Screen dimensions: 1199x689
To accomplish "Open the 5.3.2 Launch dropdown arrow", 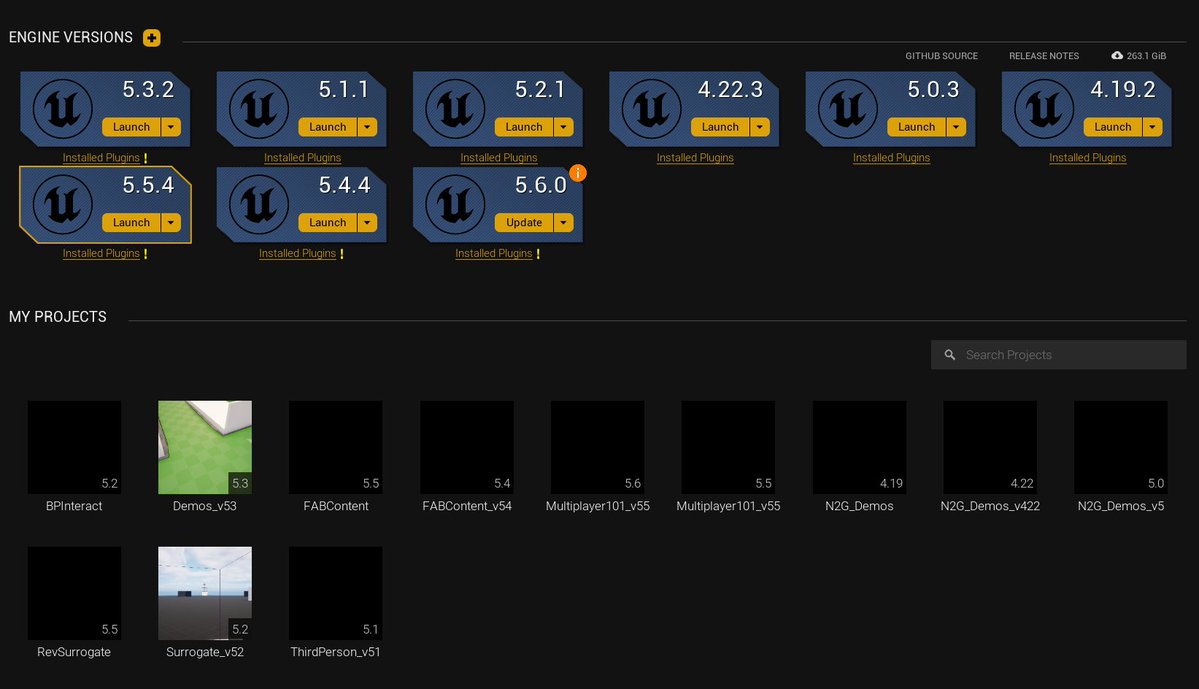I will coord(171,127).
